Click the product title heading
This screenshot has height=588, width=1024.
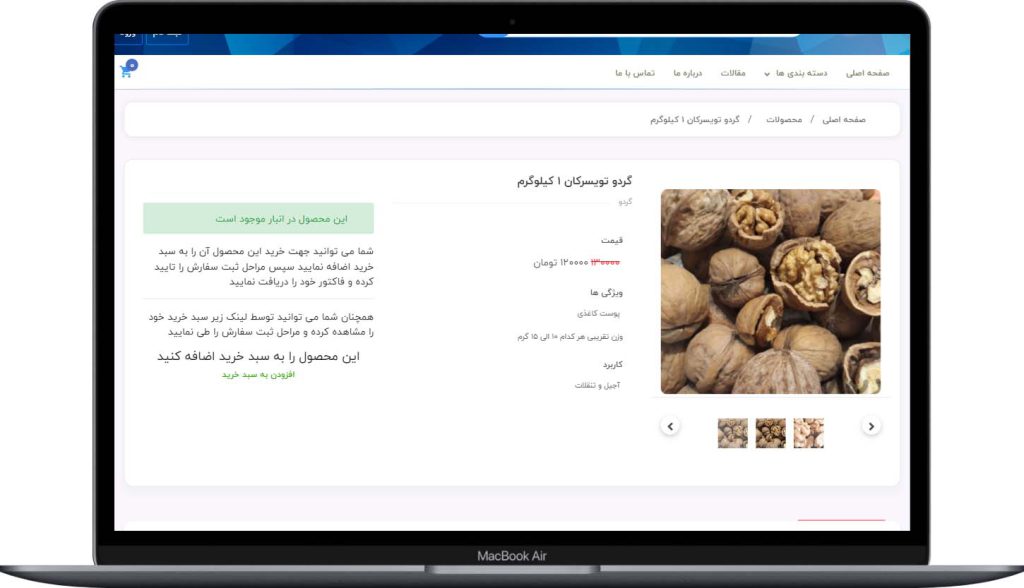(574, 181)
